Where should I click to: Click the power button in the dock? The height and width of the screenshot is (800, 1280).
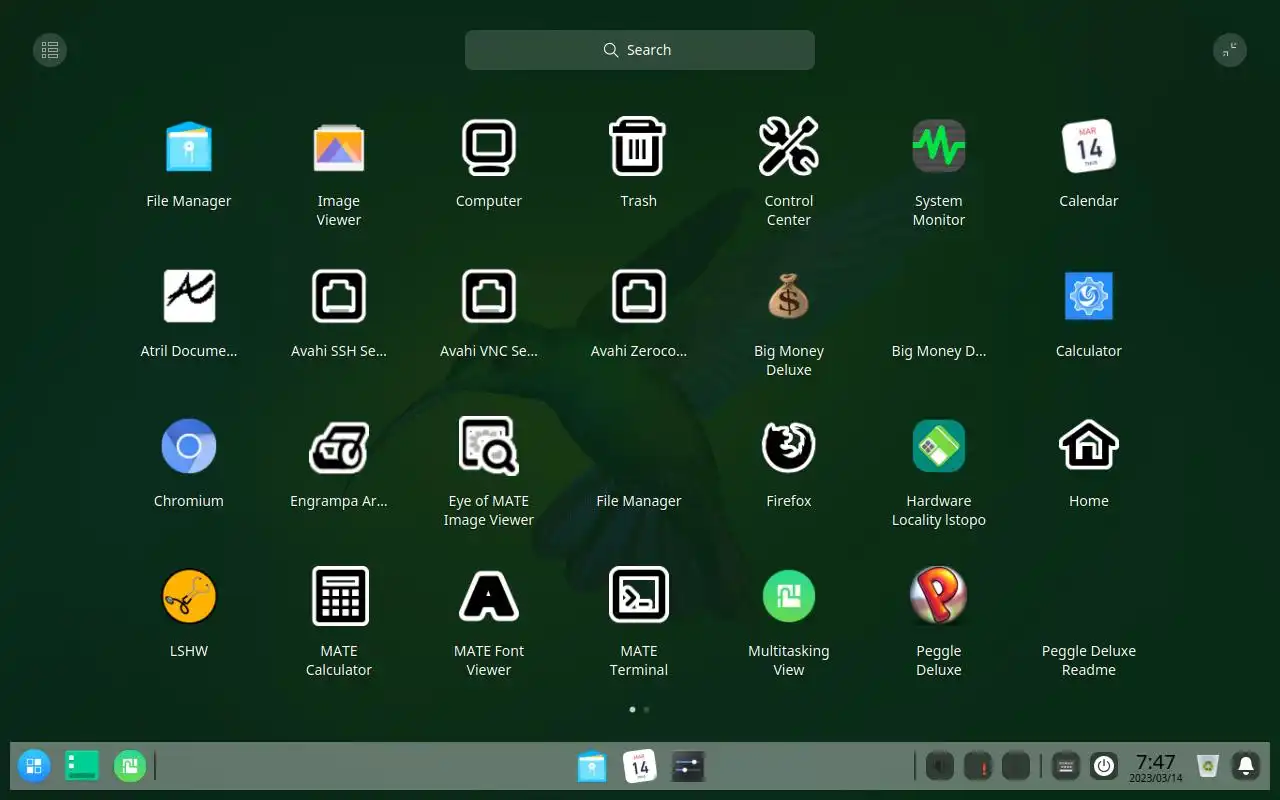tap(1104, 766)
